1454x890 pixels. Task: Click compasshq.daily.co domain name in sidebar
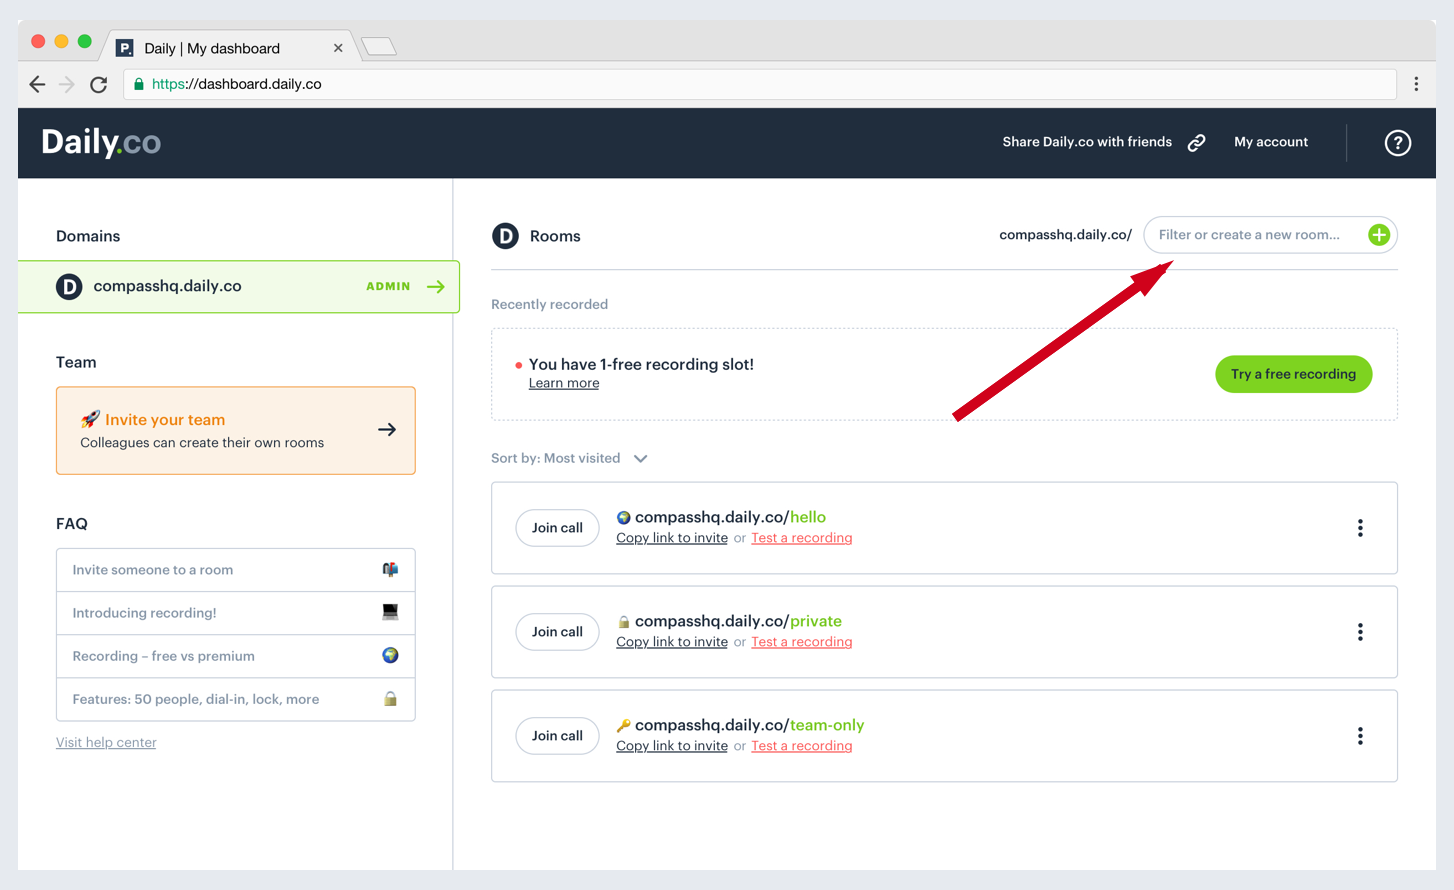click(167, 286)
